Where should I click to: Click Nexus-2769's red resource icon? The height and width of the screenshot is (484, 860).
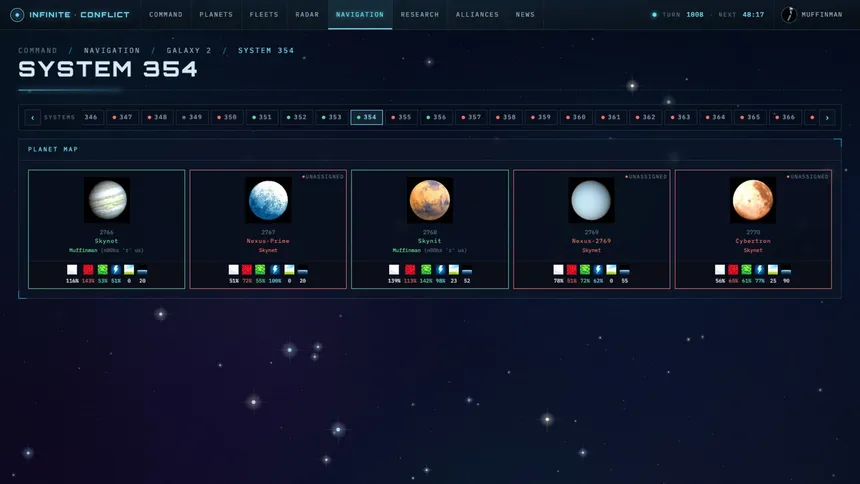click(572, 269)
